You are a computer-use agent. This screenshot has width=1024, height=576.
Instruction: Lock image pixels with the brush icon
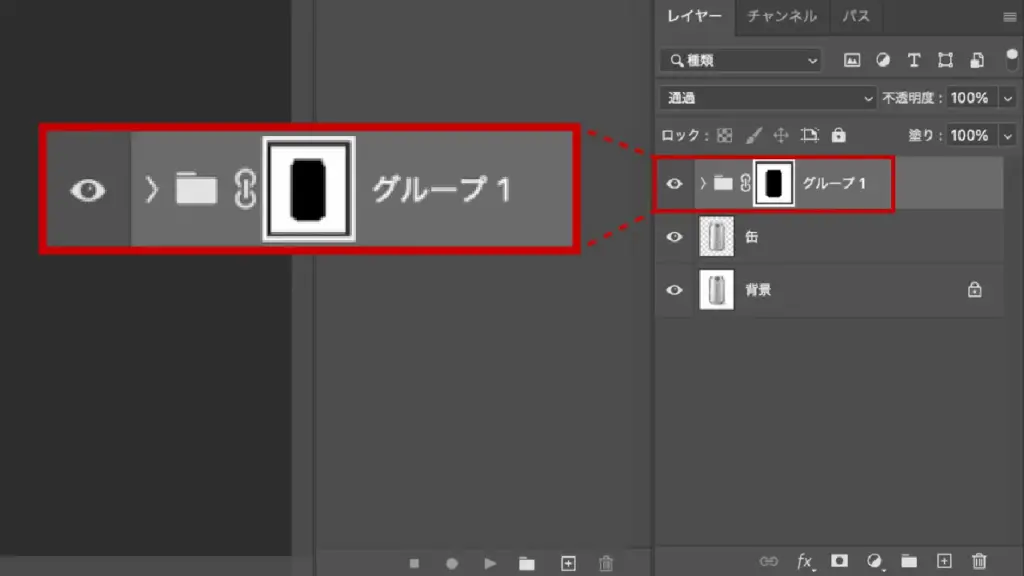tap(755, 135)
